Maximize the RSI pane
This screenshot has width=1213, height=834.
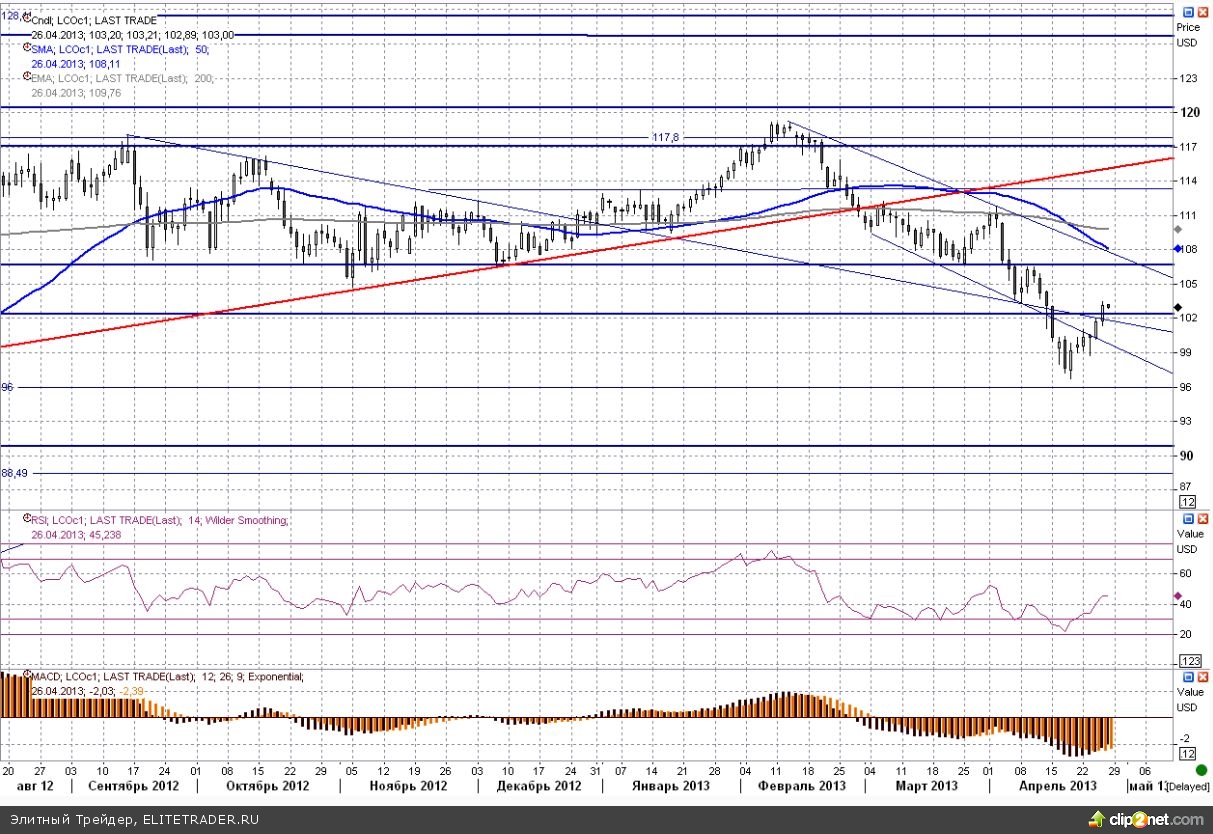coord(1187,520)
